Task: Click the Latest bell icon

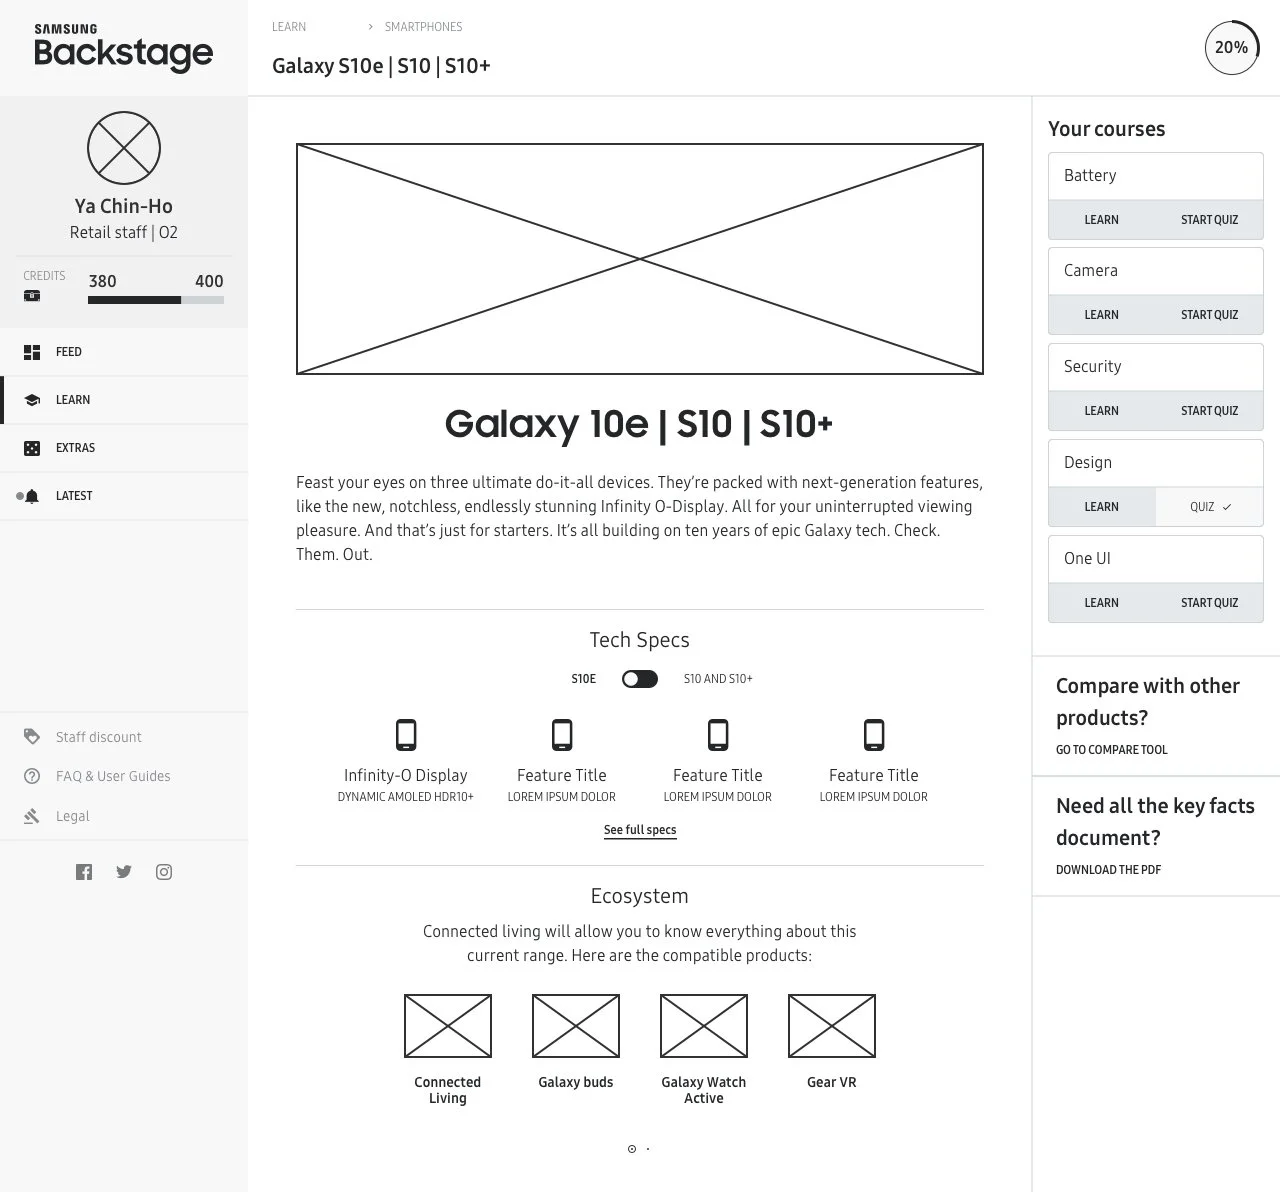Action: (32, 496)
